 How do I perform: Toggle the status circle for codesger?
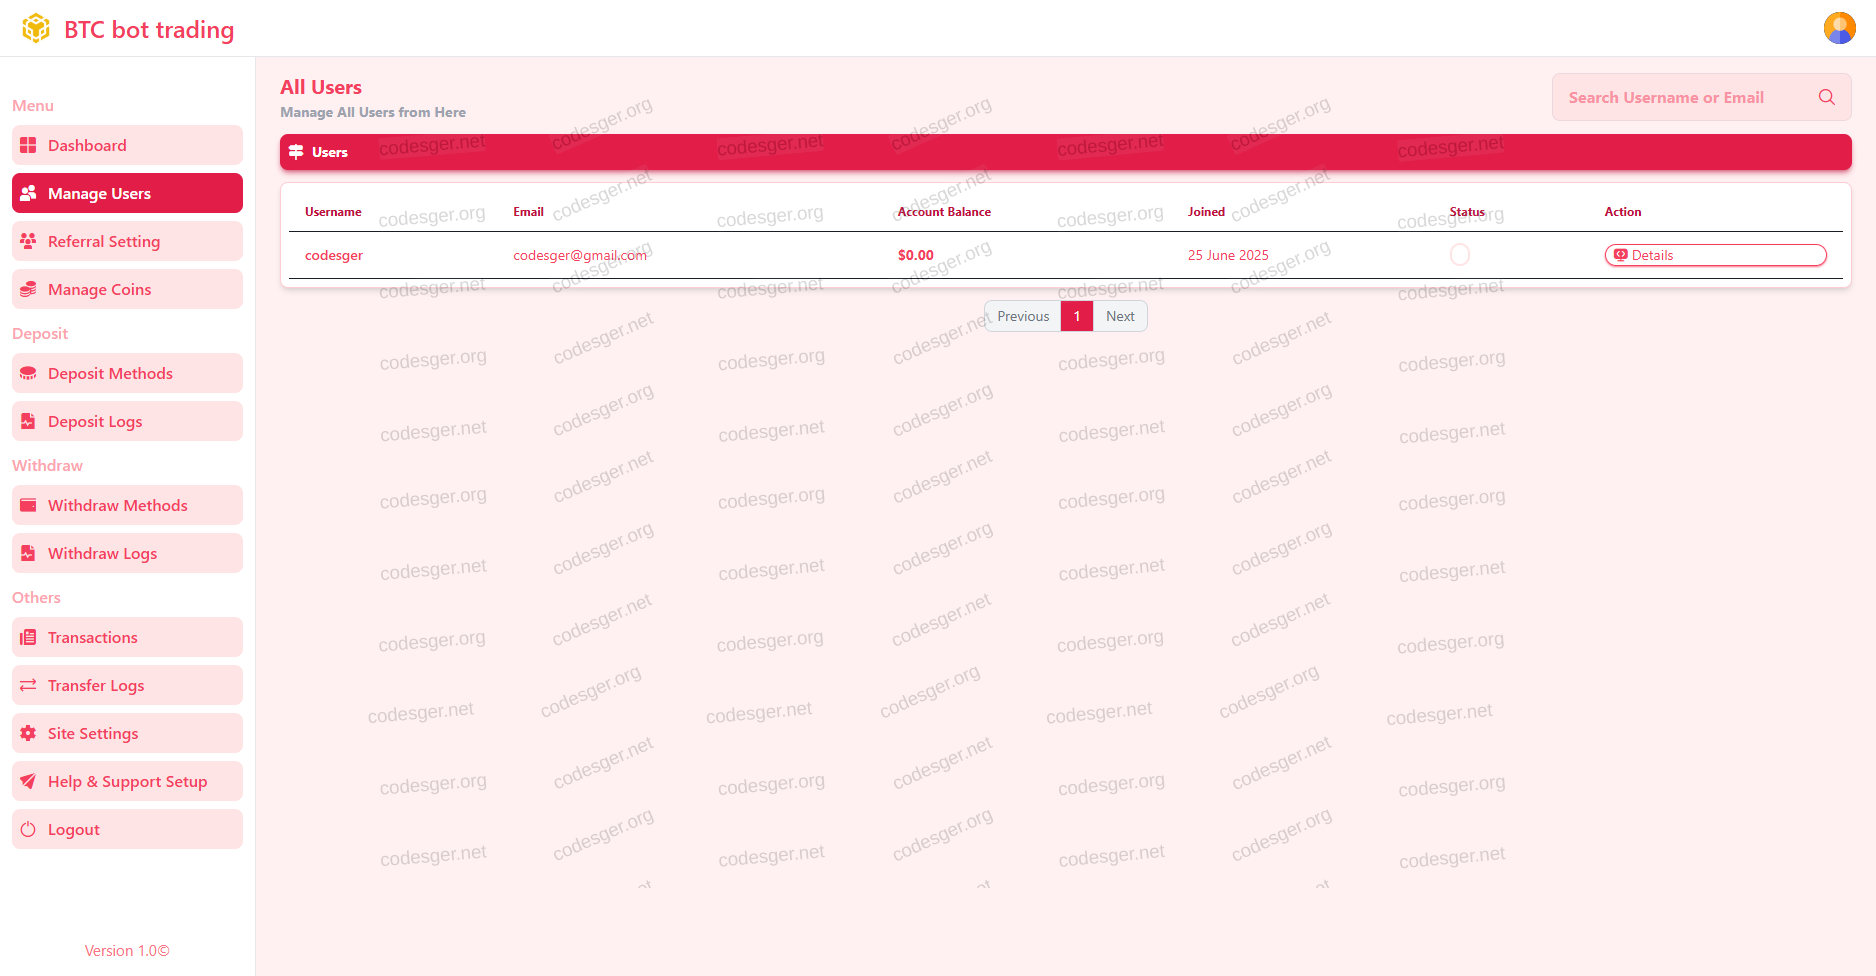coord(1459,255)
